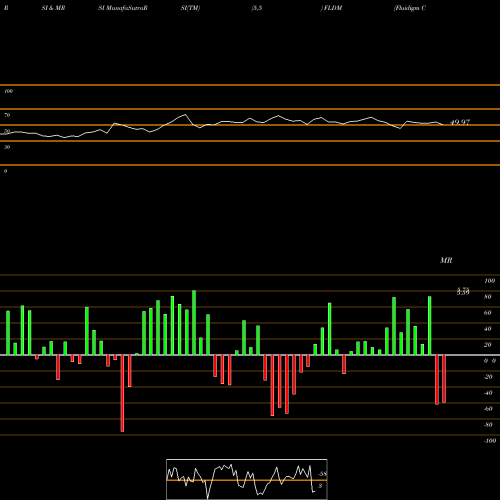Click the Fluidigm C company name text
Screen dimensions: 500x500
(x=410, y=8)
